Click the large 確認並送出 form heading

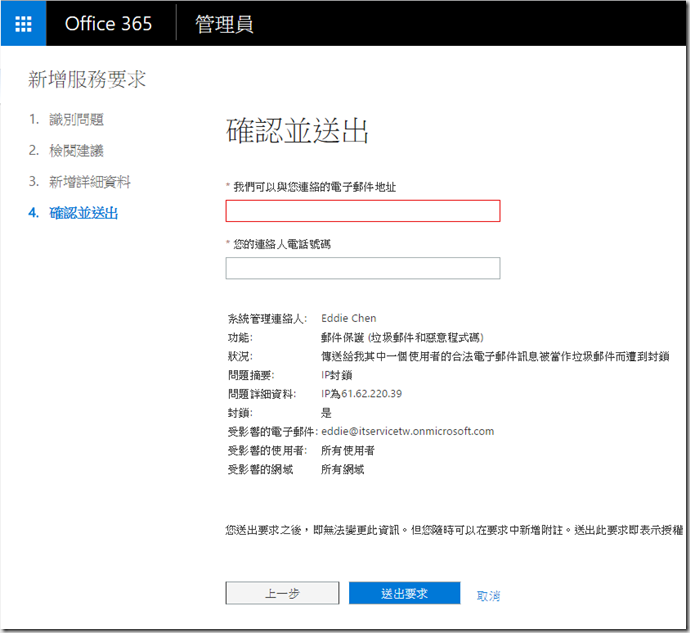(x=297, y=131)
